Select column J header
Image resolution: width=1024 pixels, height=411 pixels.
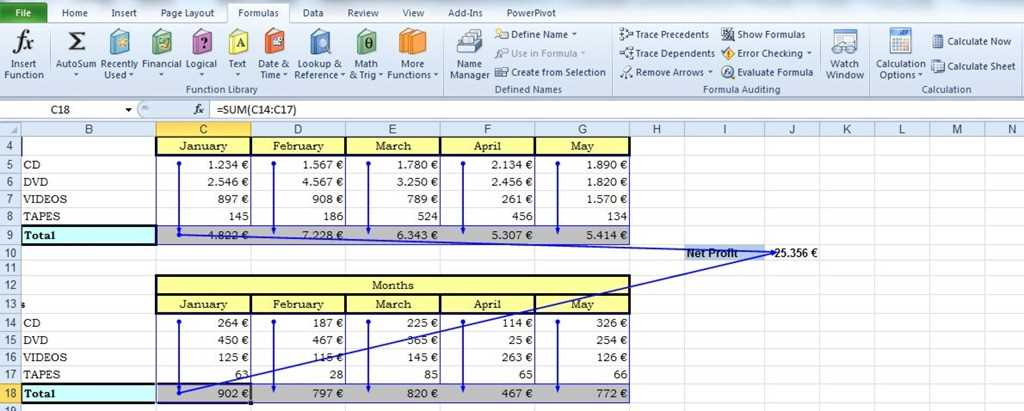coord(792,129)
